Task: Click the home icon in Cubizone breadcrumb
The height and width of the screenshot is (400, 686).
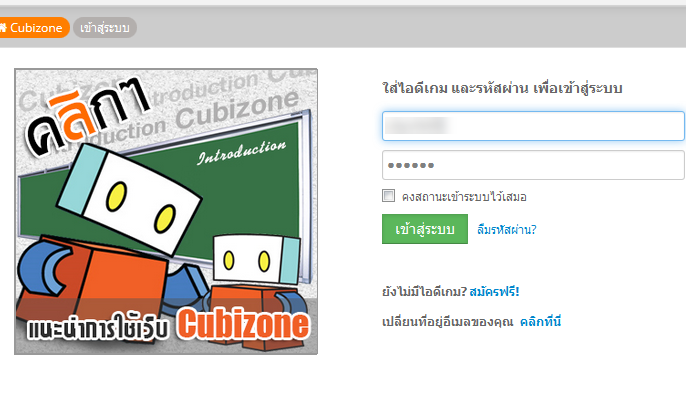Action: pos(3,28)
